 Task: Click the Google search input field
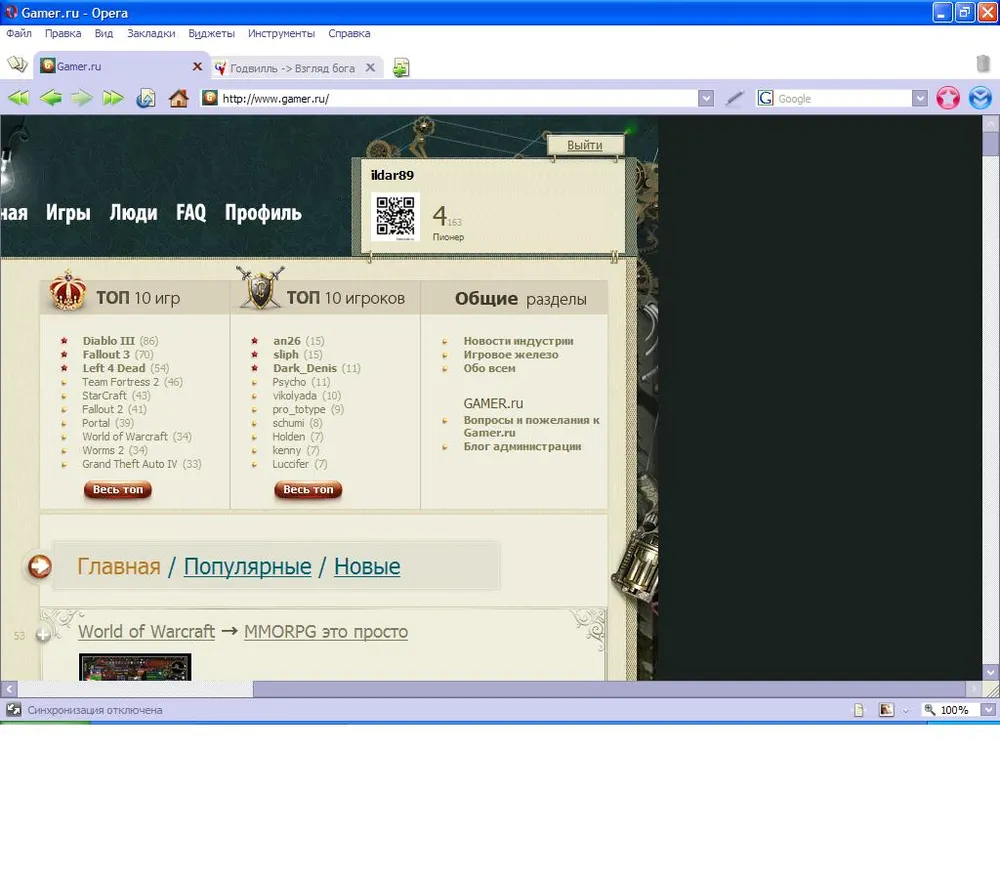tap(843, 98)
